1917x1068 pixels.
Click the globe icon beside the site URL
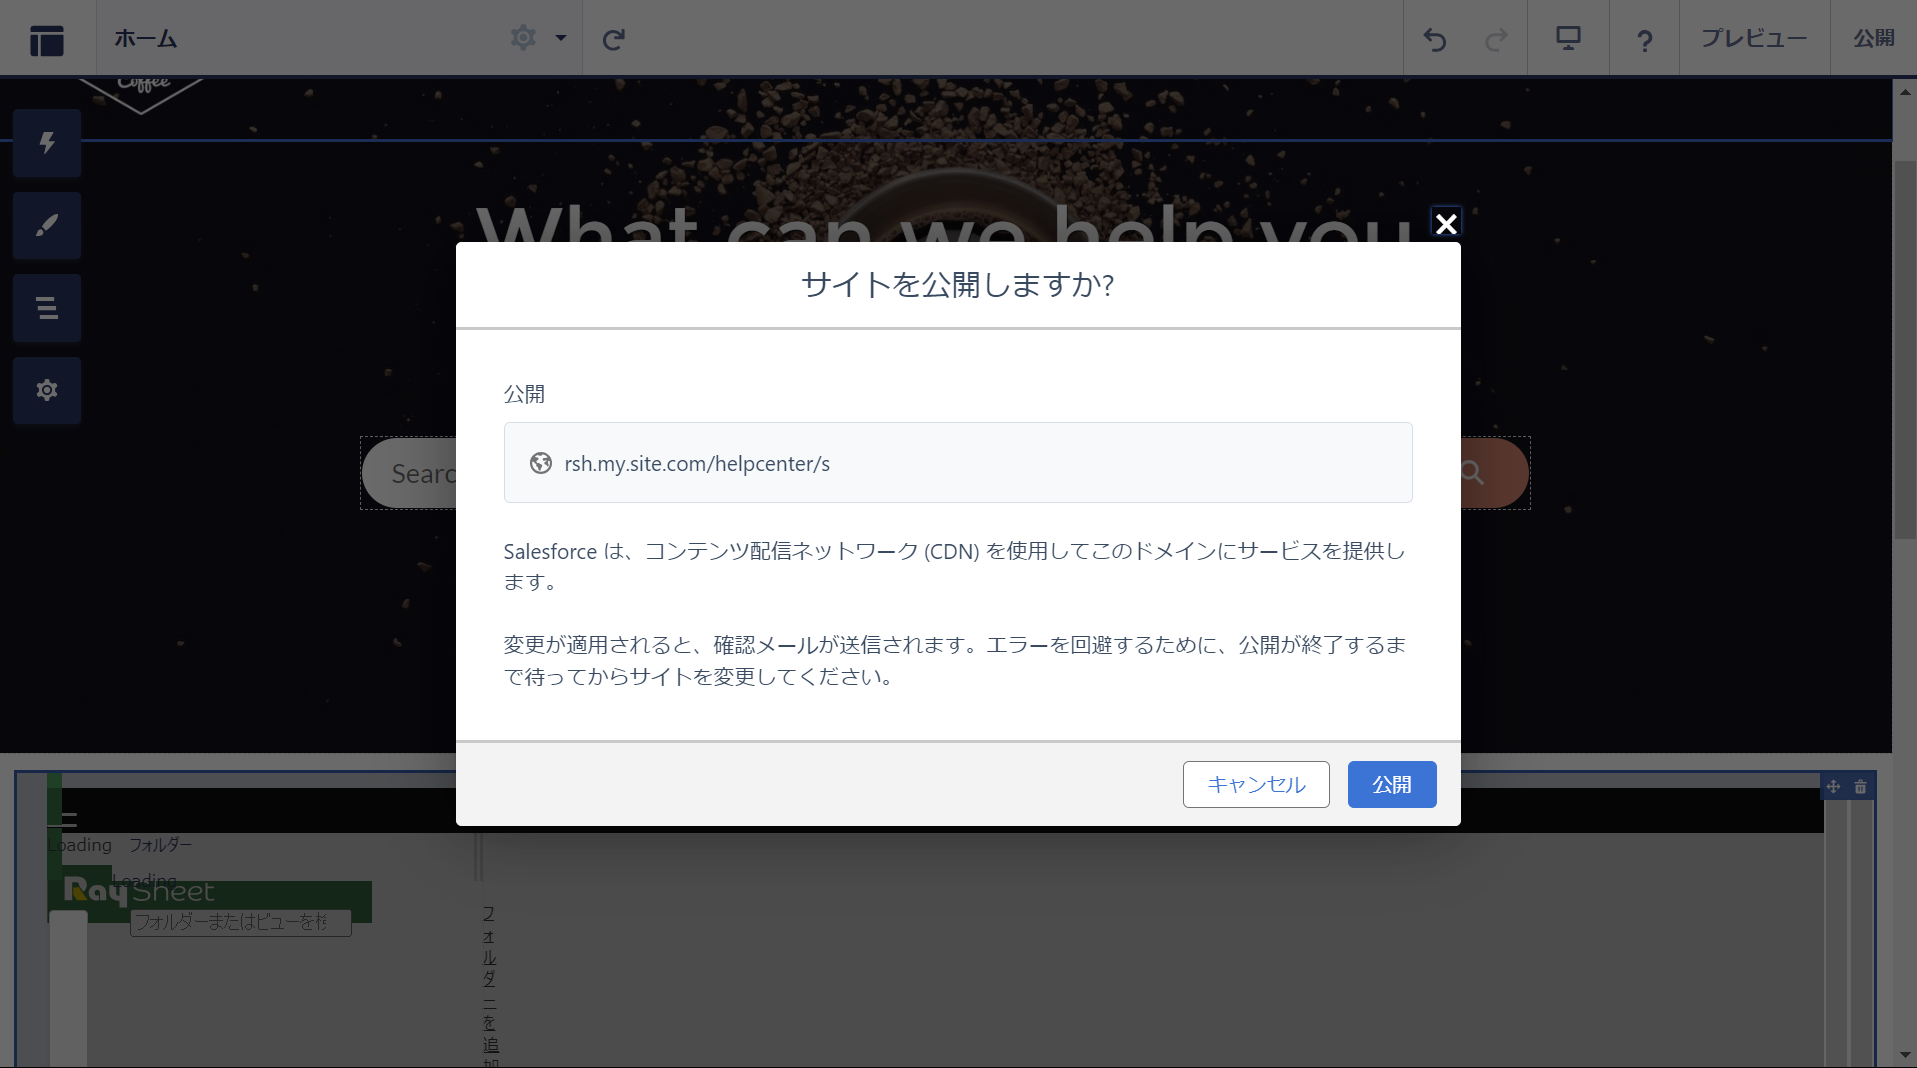click(541, 463)
